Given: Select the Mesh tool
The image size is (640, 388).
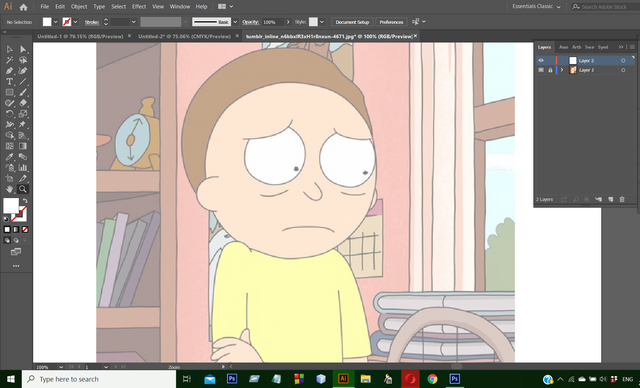Looking at the screenshot, I should pyautogui.click(x=9, y=146).
